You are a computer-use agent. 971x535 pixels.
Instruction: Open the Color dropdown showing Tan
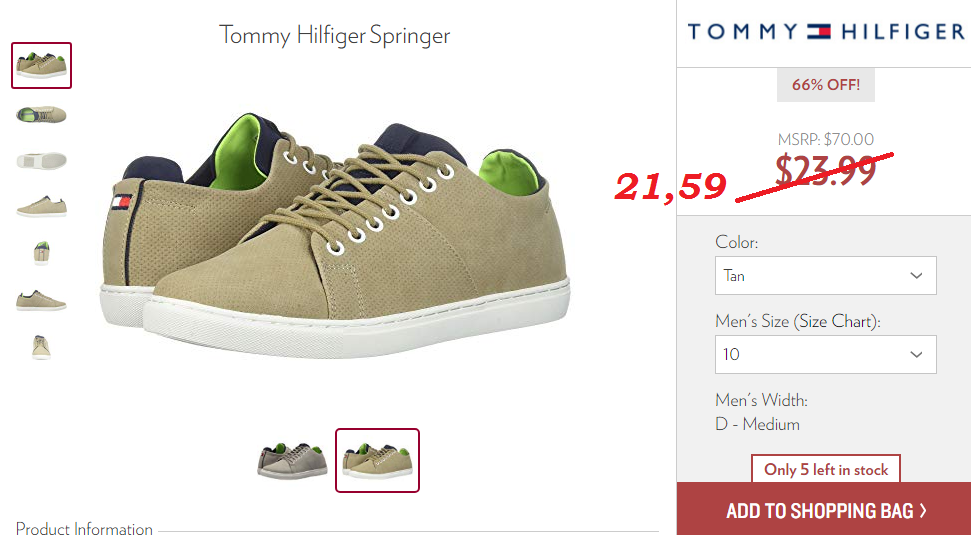click(x=825, y=276)
